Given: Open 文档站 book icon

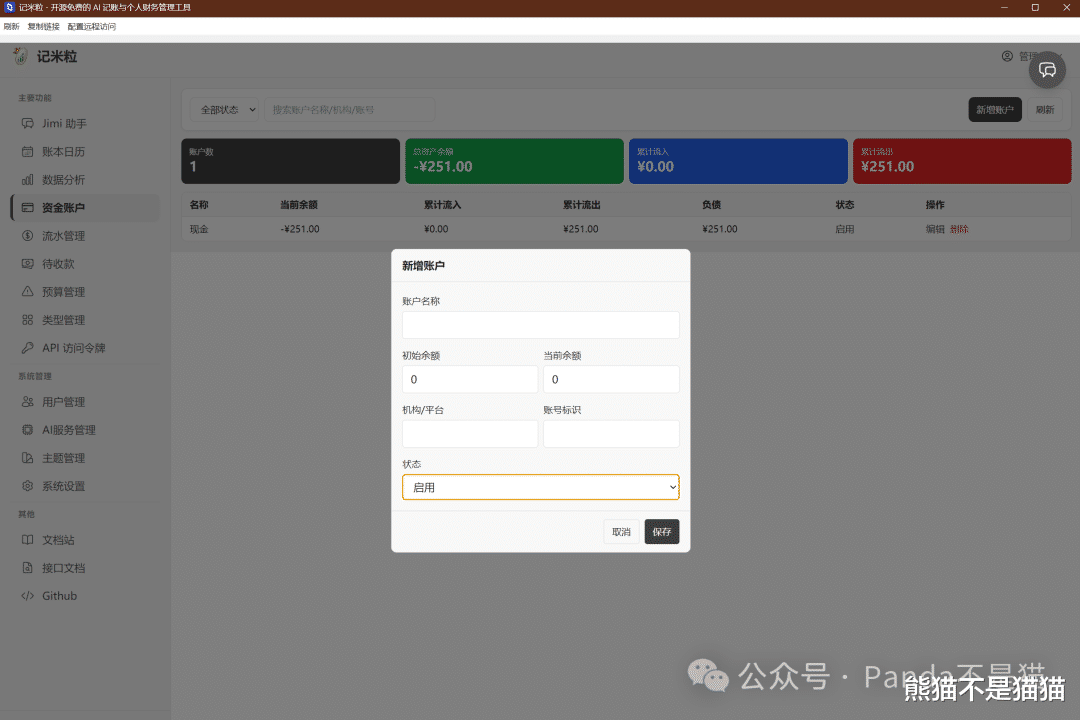Looking at the screenshot, I should (28, 539).
